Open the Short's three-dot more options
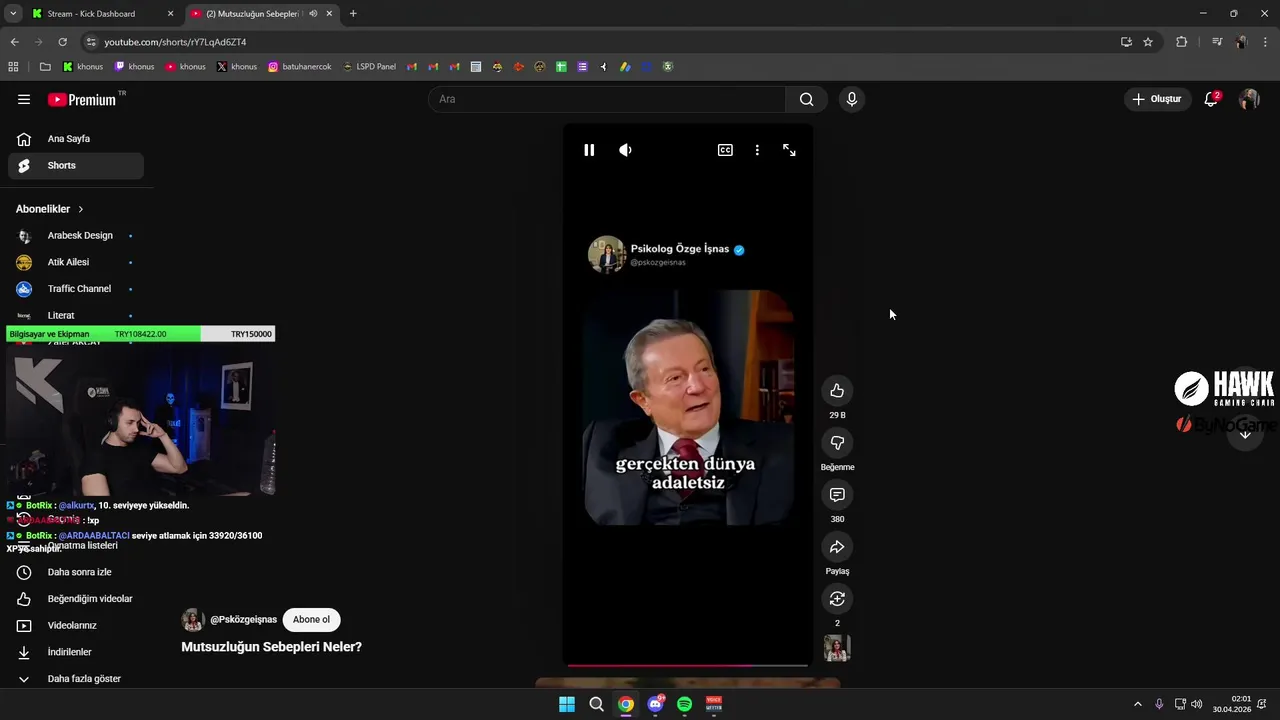Screen dimensions: 1280x720 [757, 150]
